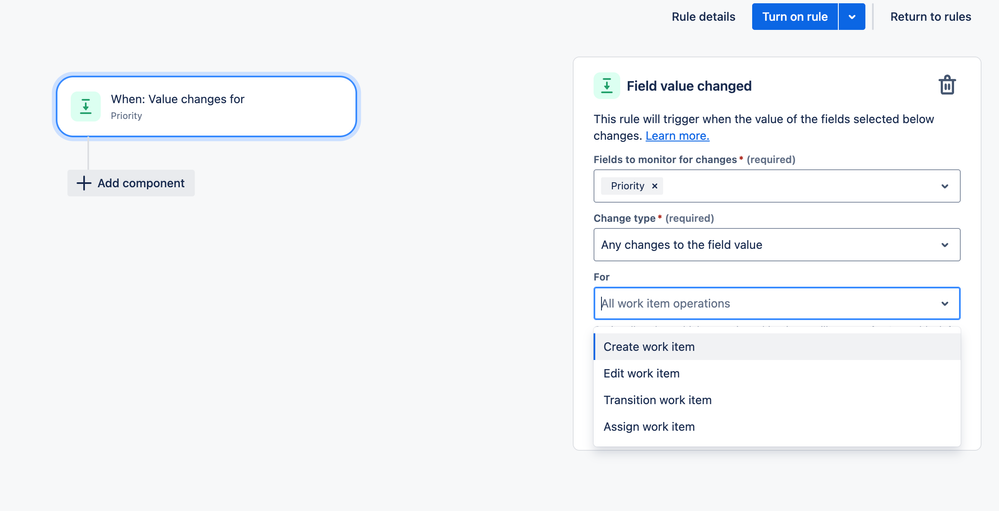Follow the Learn more link
999x511 pixels.
coord(677,136)
